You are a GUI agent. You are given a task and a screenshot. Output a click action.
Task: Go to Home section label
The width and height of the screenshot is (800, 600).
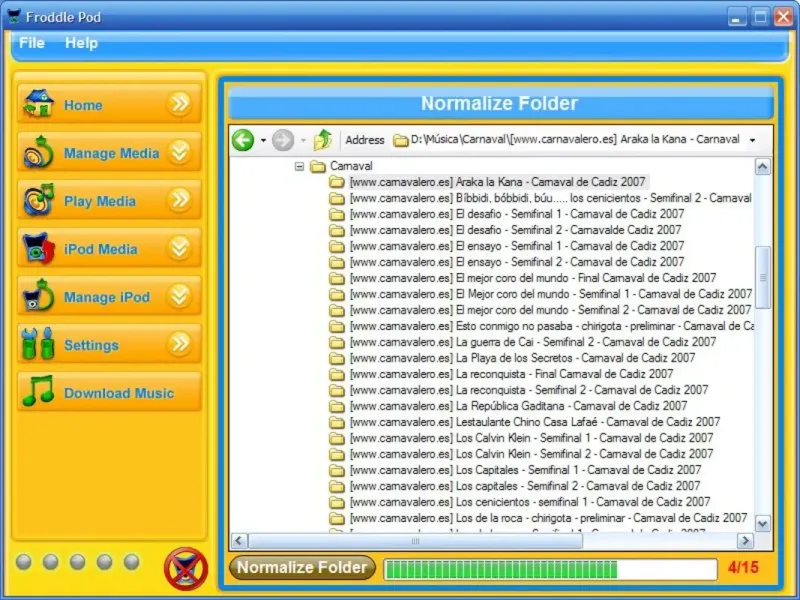pos(83,105)
